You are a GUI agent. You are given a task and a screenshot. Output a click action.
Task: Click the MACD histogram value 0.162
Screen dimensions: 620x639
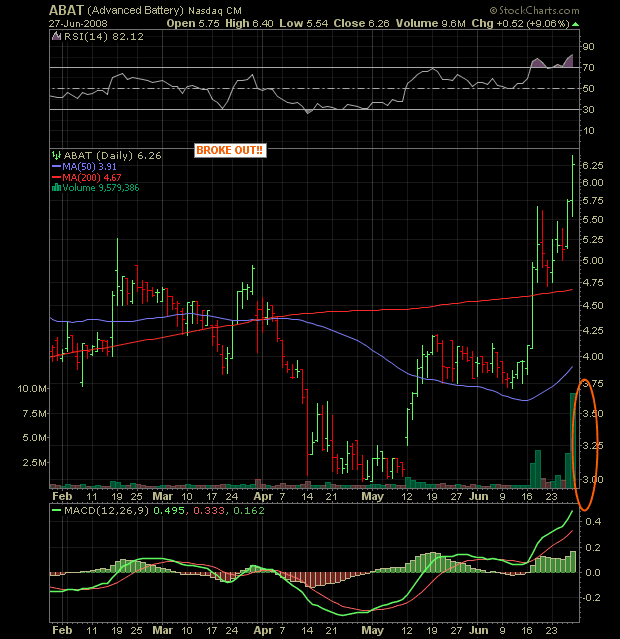click(249, 511)
